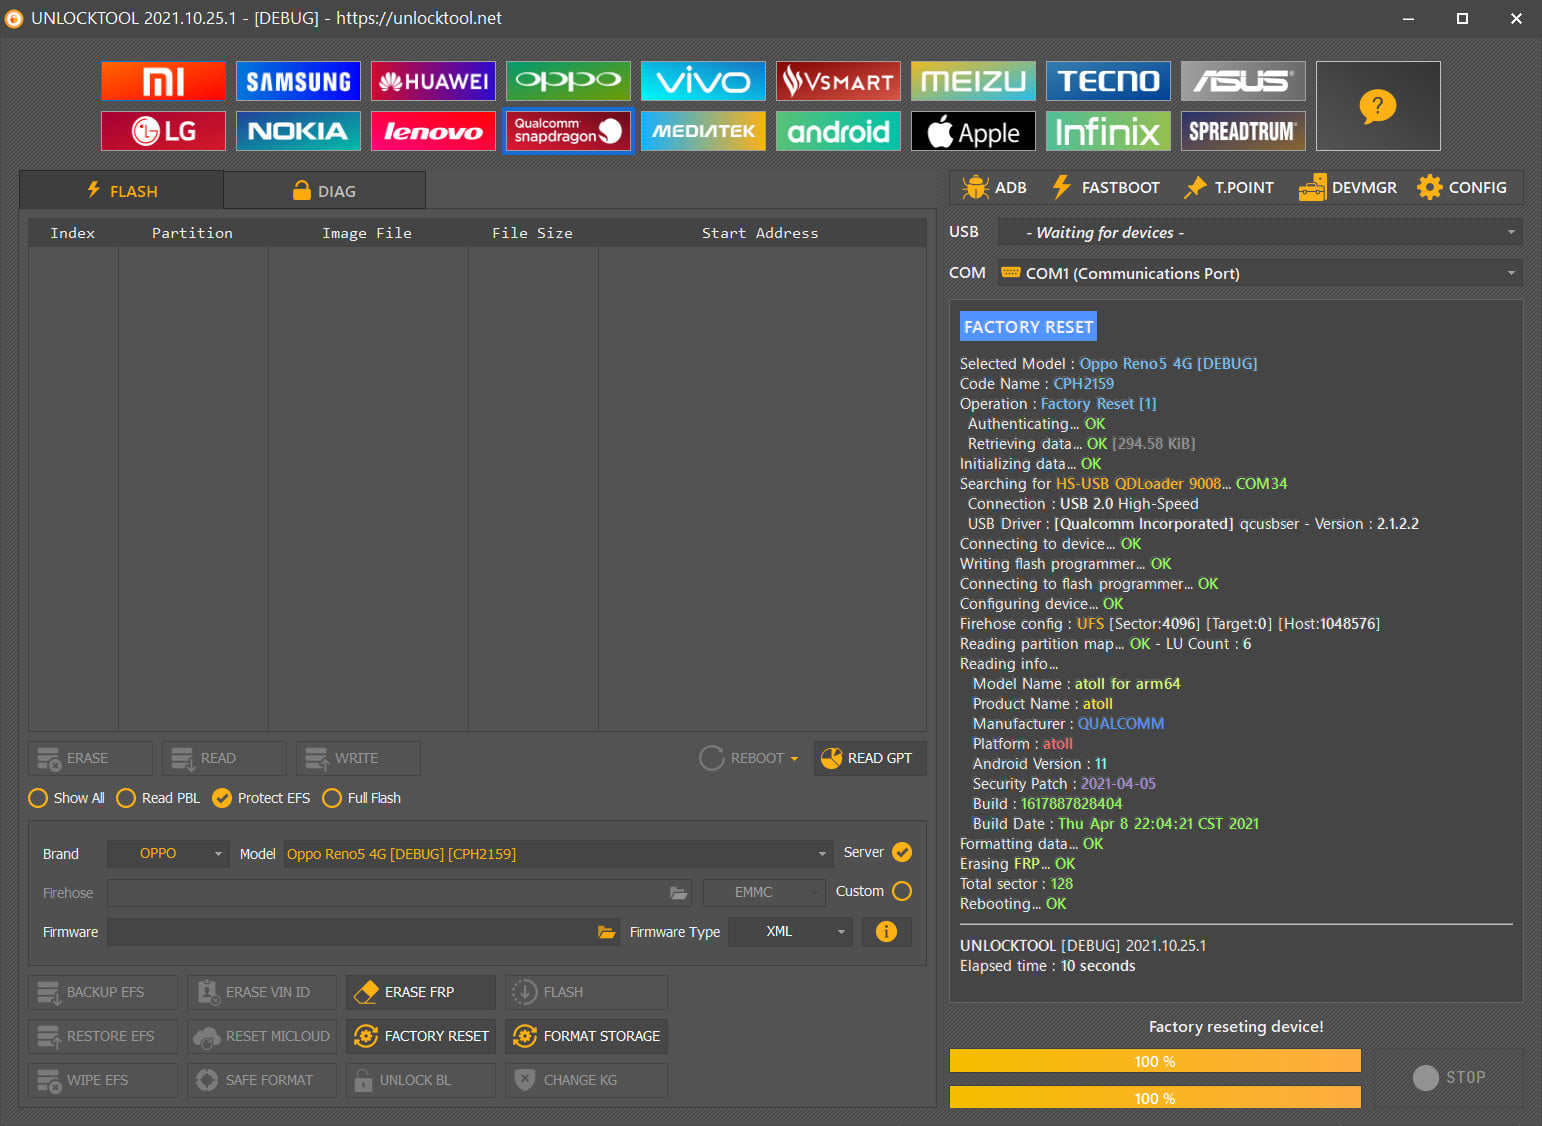Viewport: 1542px width, 1126px height.
Task: Enable the Custom option
Action: coord(902,891)
